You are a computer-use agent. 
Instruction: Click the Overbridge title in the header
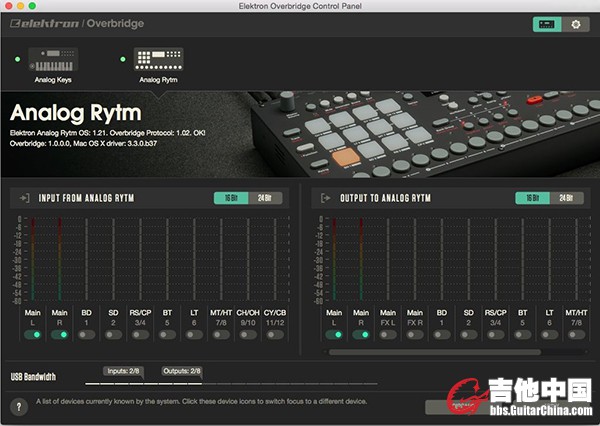[x=115, y=24]
